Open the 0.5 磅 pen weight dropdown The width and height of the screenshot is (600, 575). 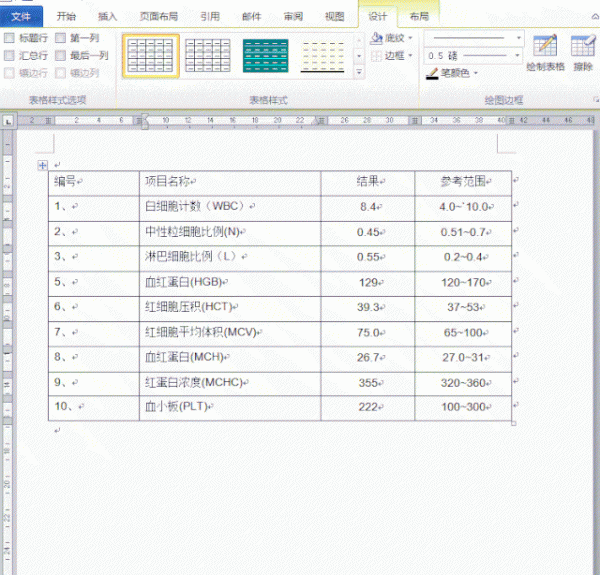518,56
